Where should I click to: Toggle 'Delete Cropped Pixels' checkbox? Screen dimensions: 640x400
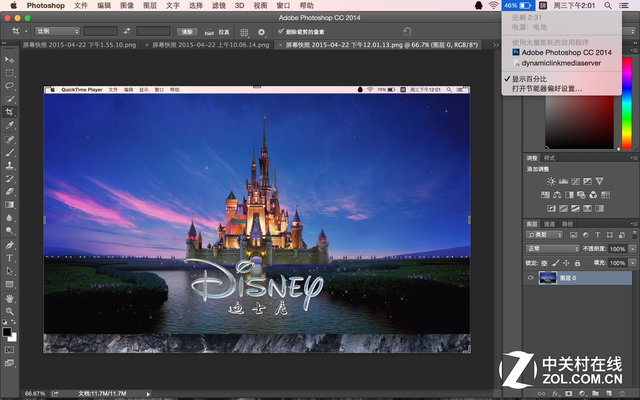[280, 31]
